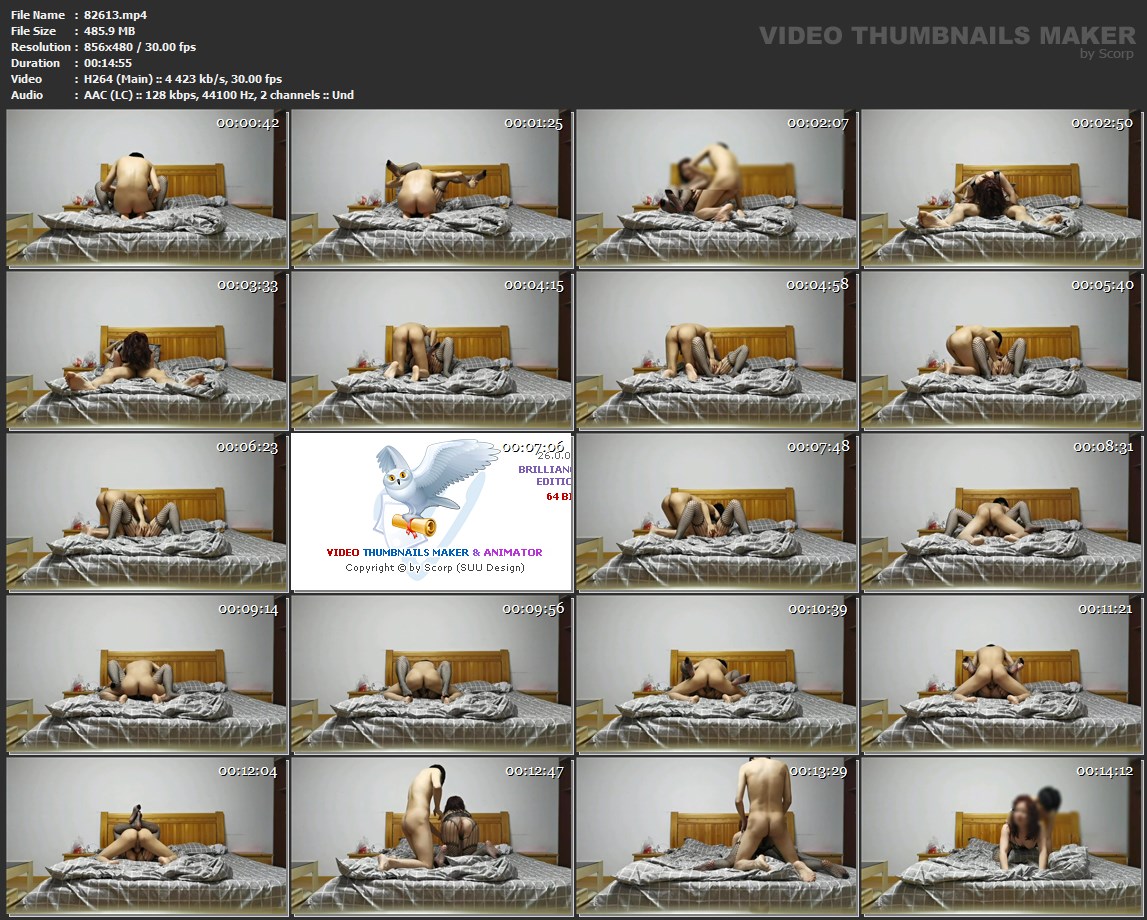Click the 'by Scorp' text in header

coord(1106,54)
